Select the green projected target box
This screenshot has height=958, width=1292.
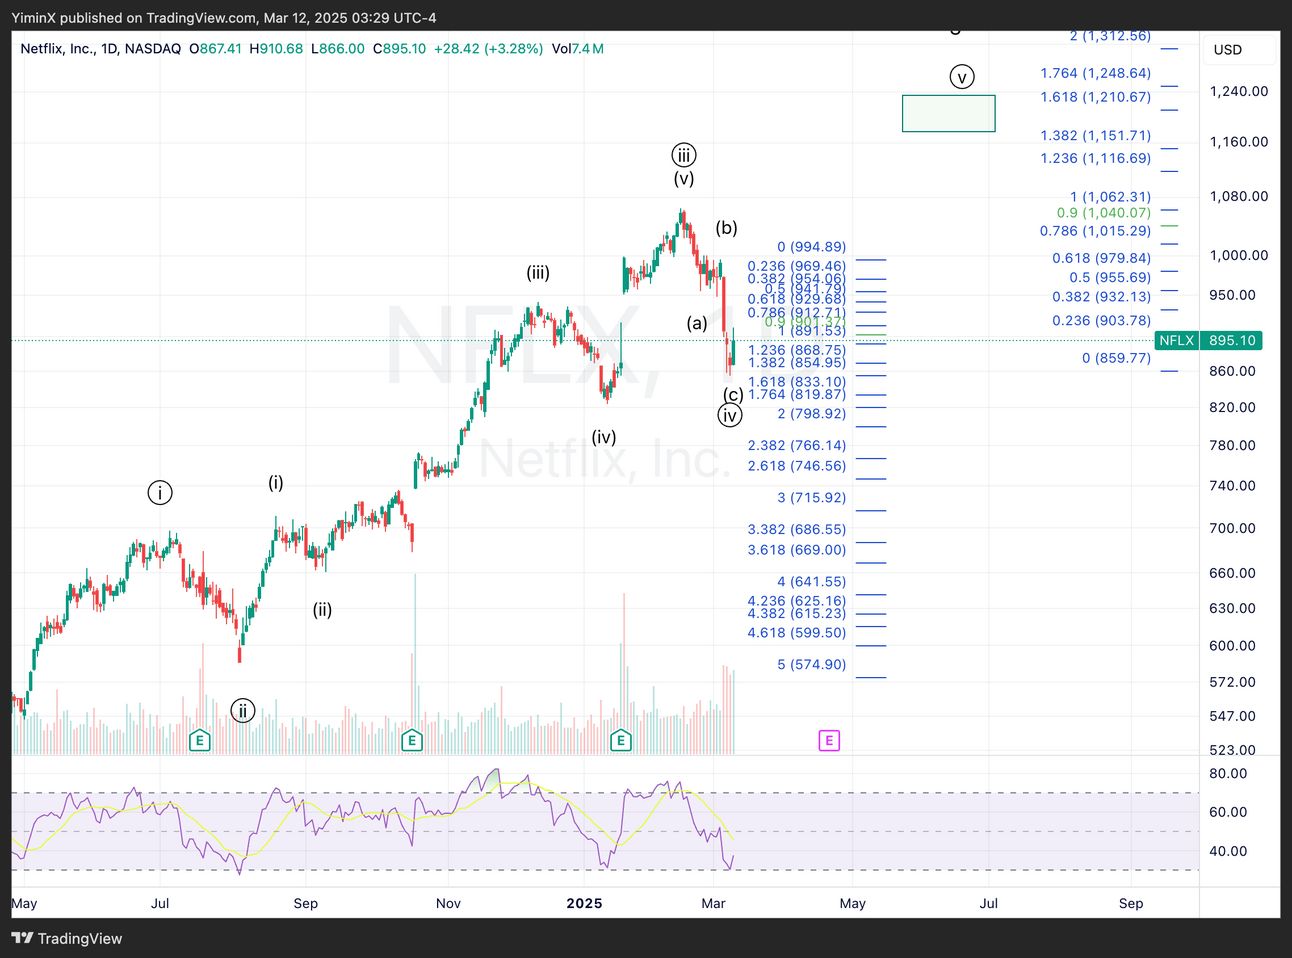(x=948, y=113)
